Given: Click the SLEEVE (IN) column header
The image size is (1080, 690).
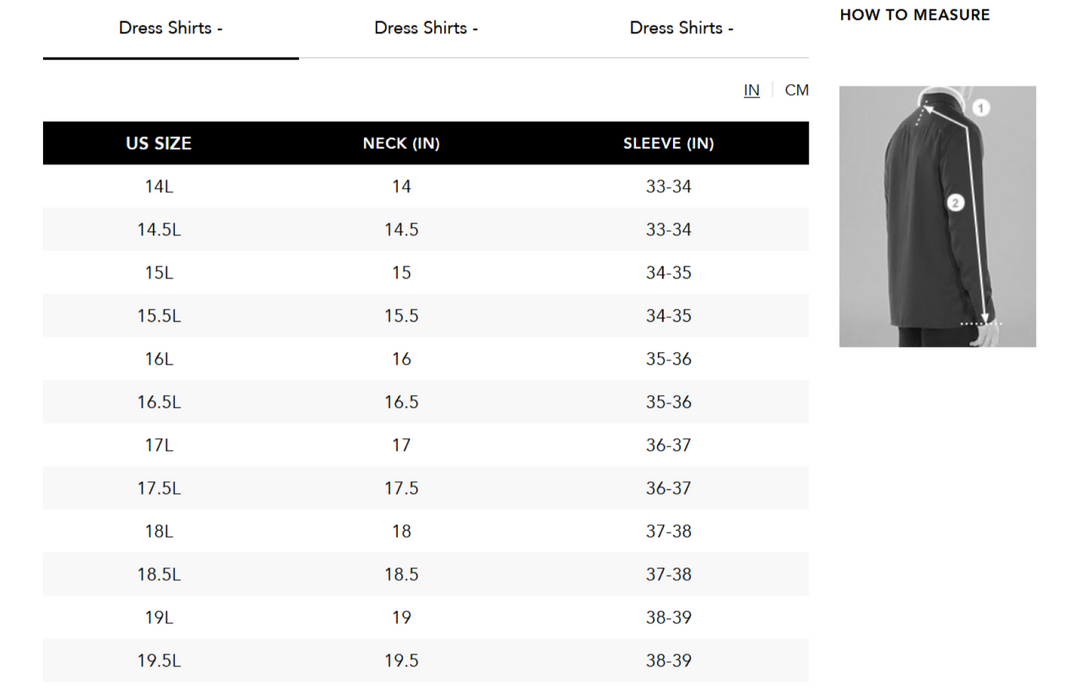Looking at the screenshot, I should pyautogui.click(x=668, y=143).
